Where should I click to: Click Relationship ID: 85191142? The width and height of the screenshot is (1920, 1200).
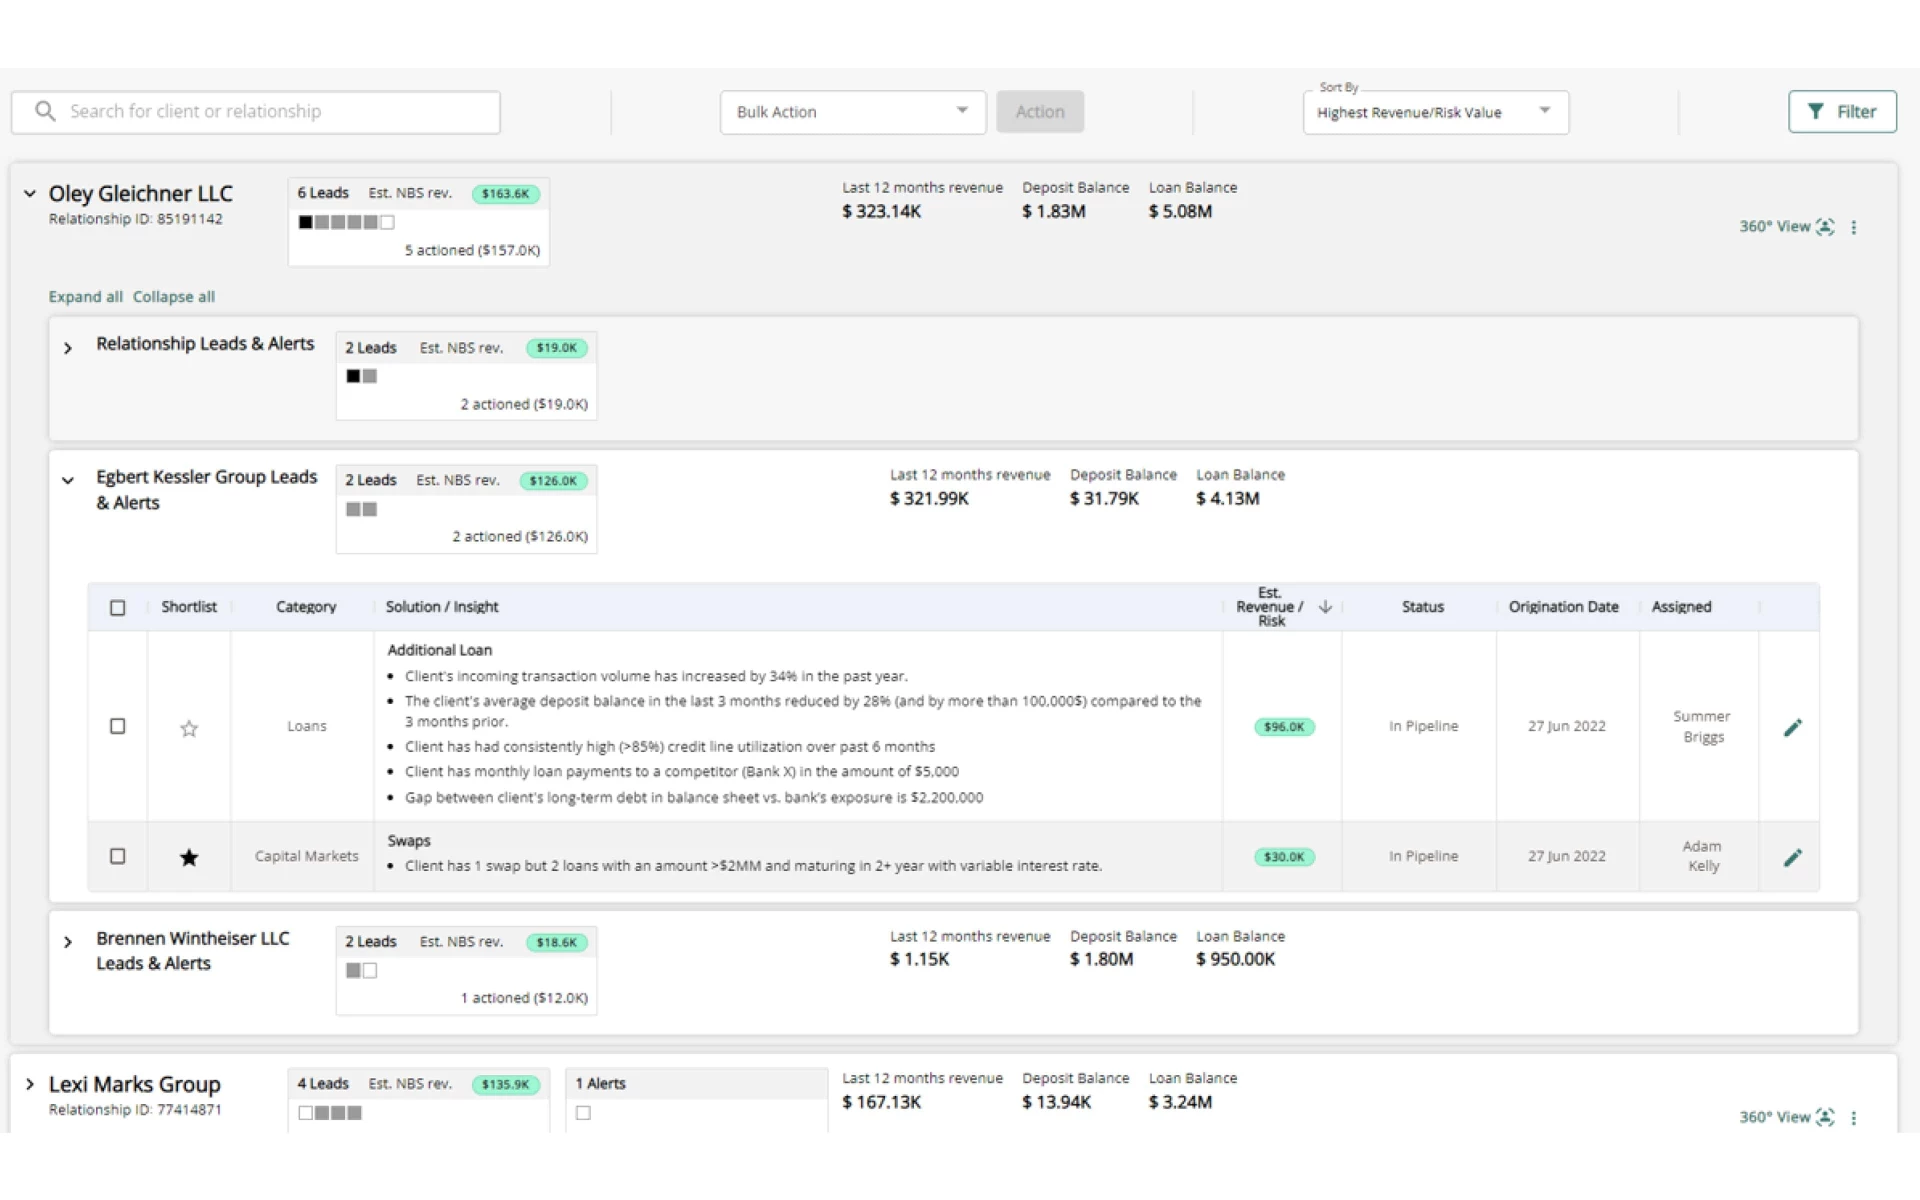(135, 219)
